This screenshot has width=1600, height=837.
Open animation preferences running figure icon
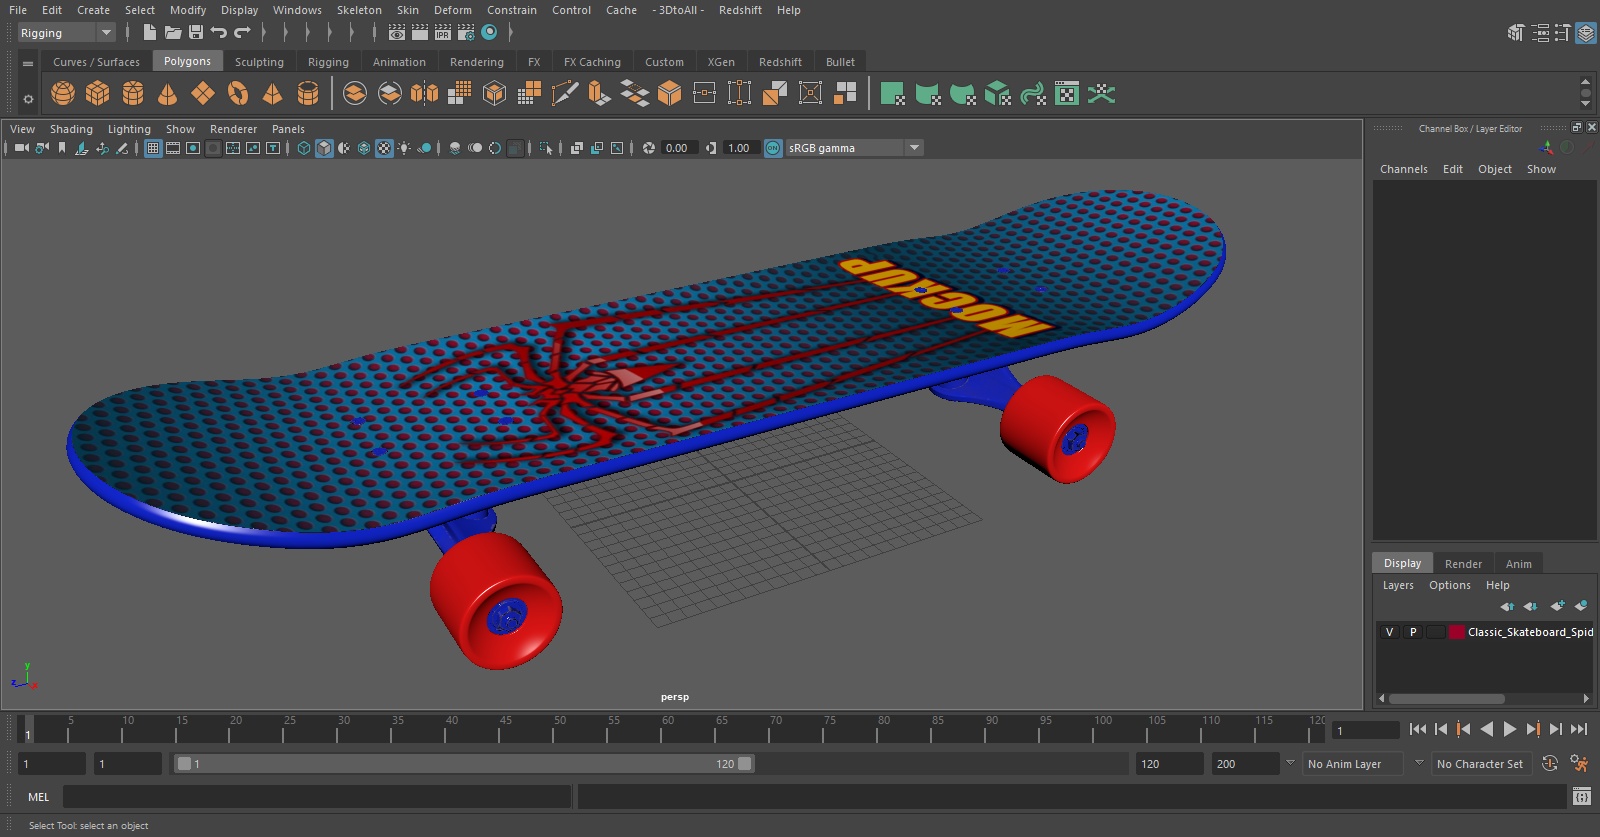click(x=1579, y=764)
